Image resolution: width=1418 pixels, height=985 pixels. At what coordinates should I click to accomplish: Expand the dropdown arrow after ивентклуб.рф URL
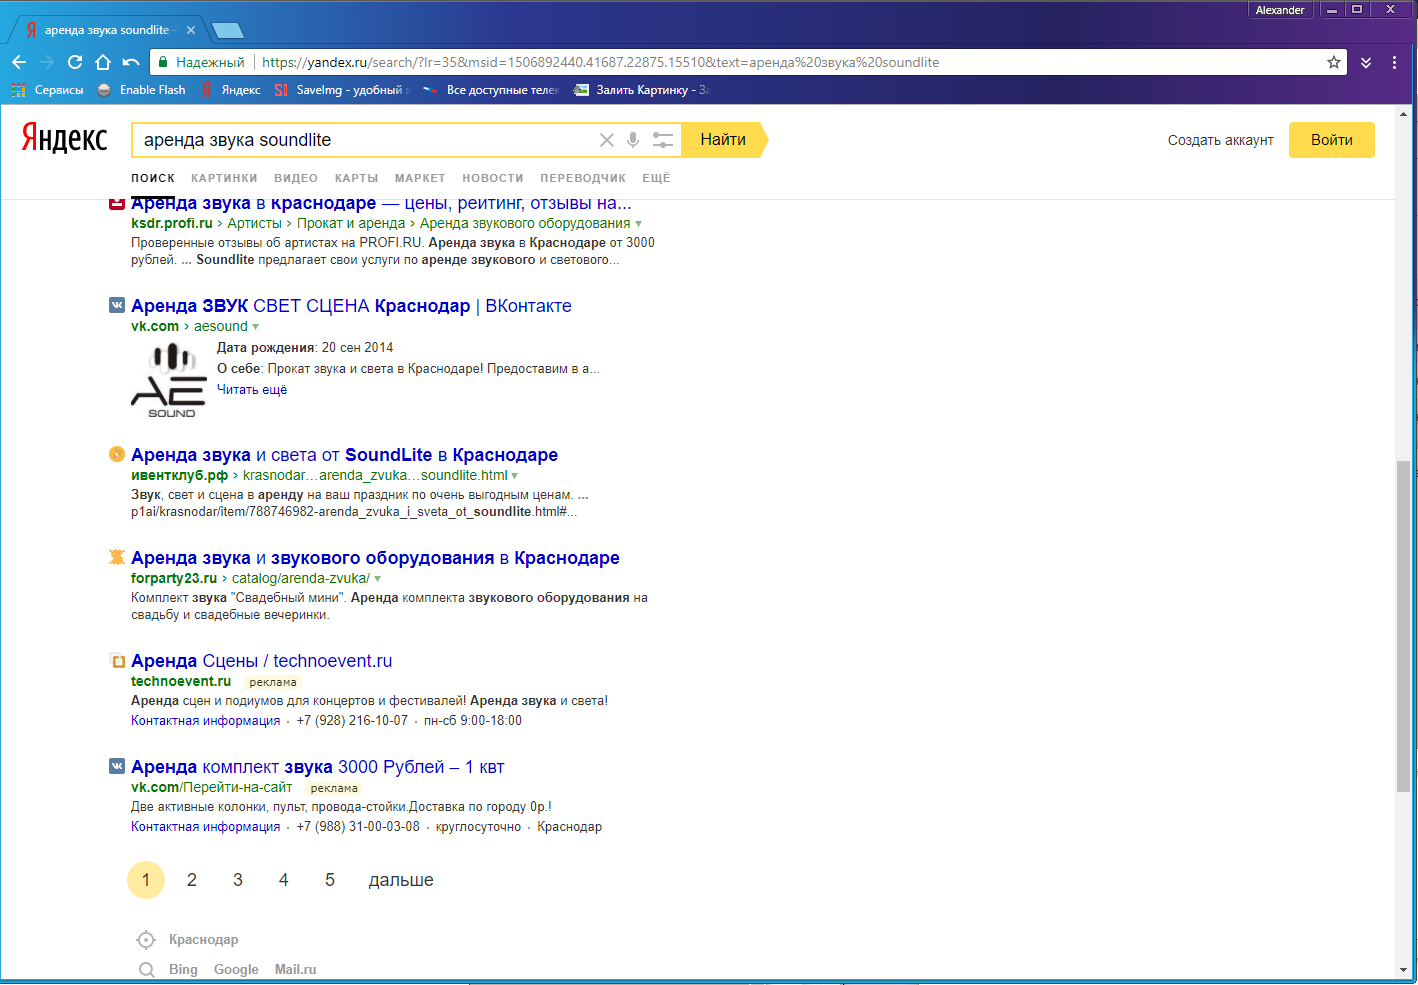(515, 476)
